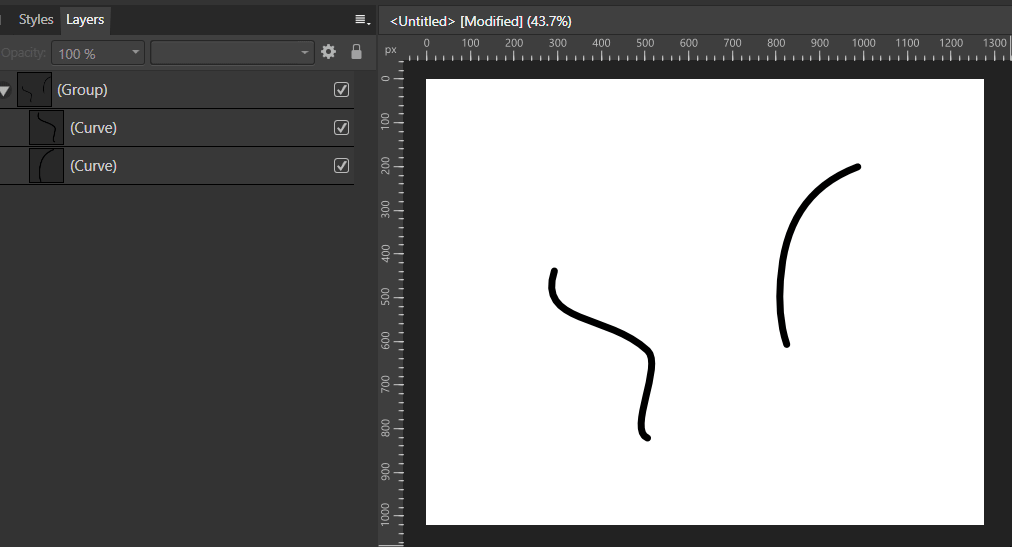Click the <Untitled> [Modified] document tab
Image resolution: width=1012 pixels, height=547 pixels.
tap(480, 21)
